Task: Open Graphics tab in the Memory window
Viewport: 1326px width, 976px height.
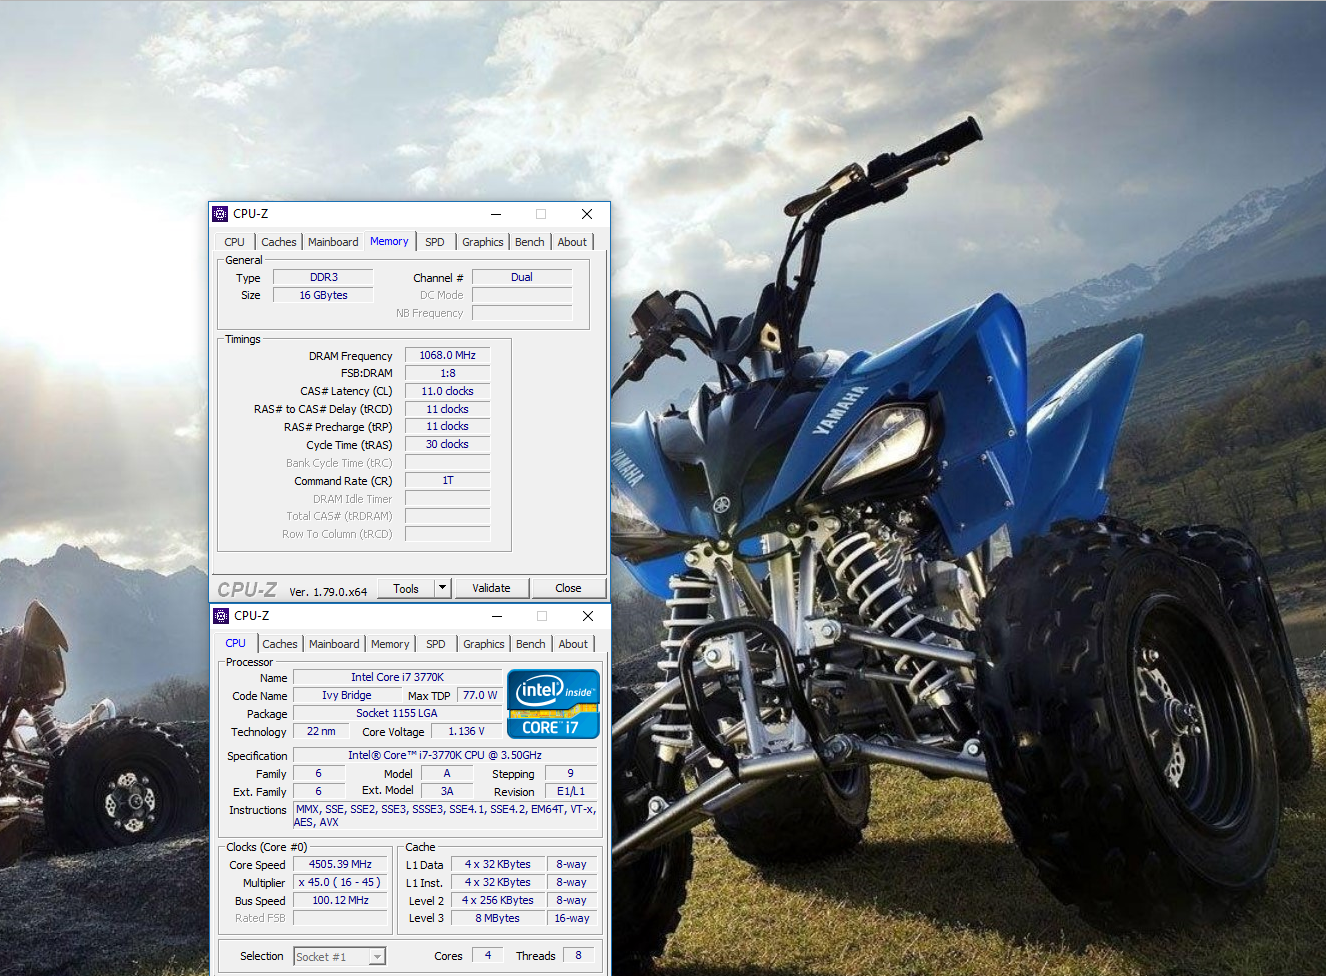Action: point(483,242)
